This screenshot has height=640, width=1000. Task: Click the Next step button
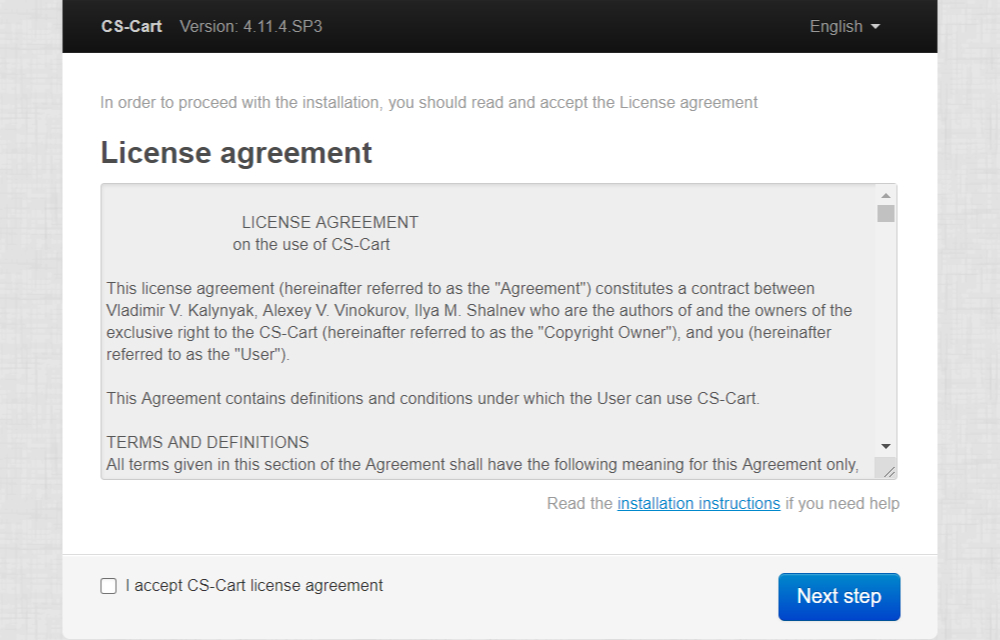839,597
